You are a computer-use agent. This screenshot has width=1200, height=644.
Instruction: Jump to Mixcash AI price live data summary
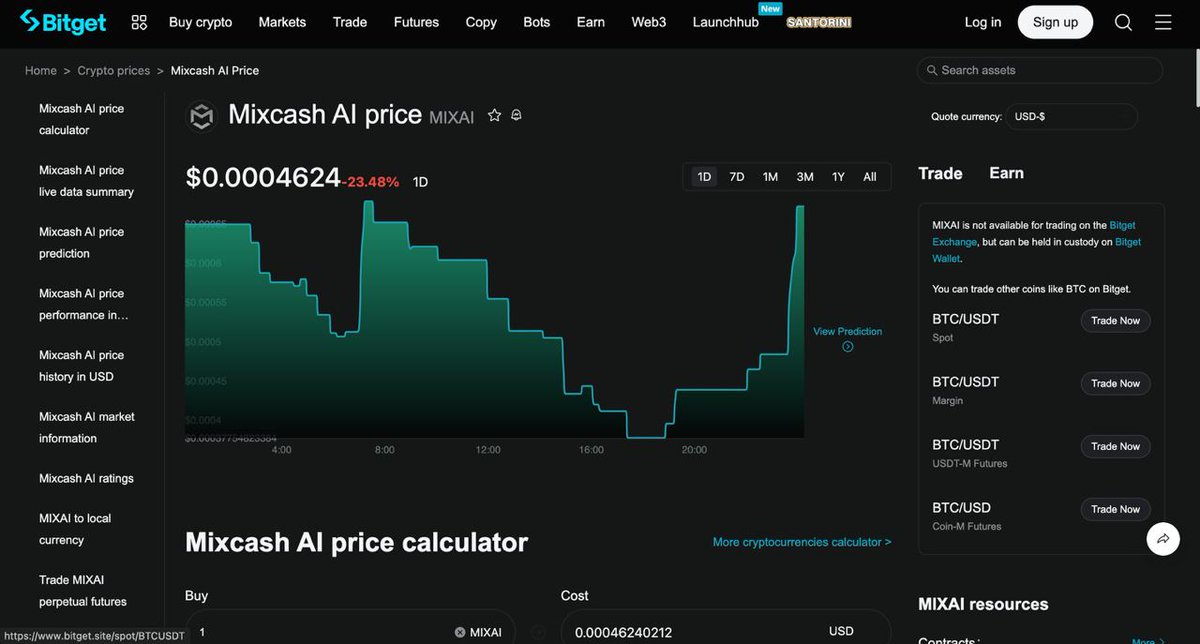tap(86, 181)
